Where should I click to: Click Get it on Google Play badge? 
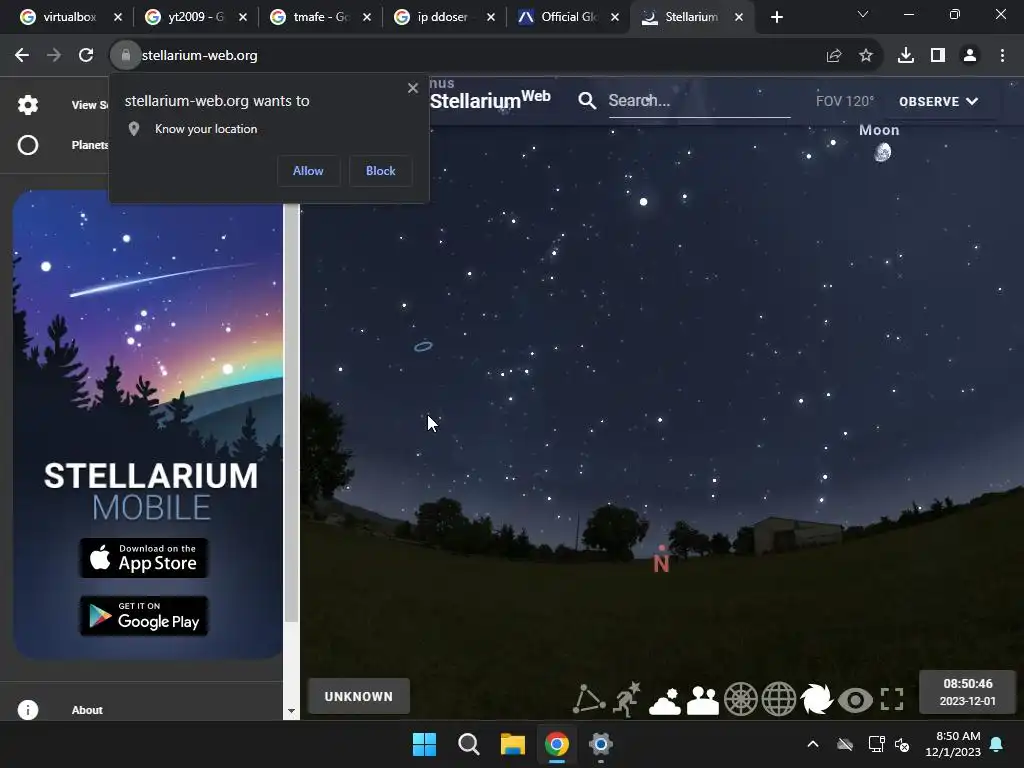pyautogui.click(x=144, y=616)
